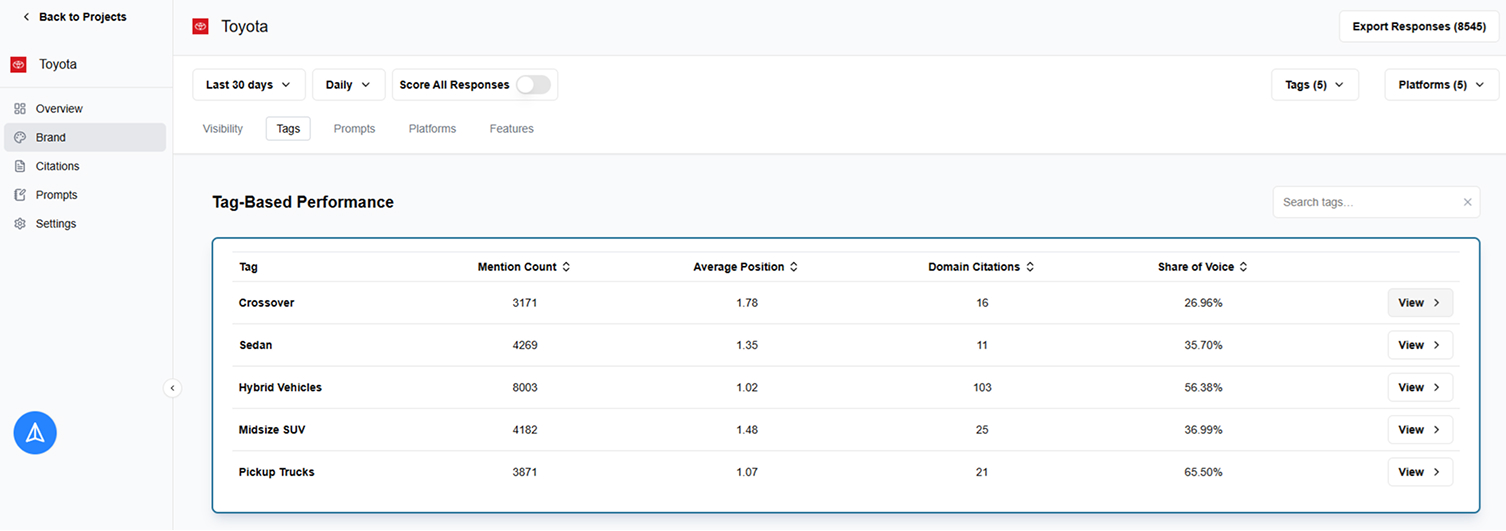Switch to the Features tab
The width and height of the screenshot is (1506, 531).
tap(511, 129)
